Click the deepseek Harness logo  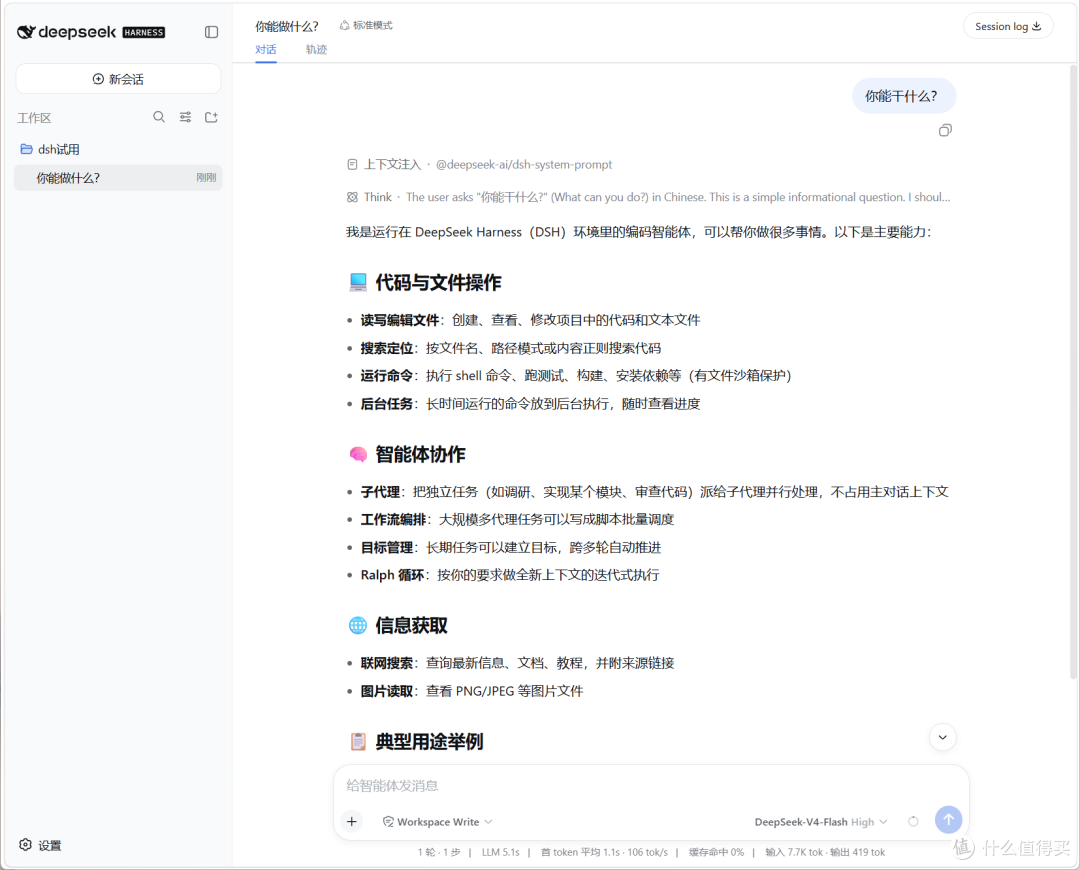91,32
